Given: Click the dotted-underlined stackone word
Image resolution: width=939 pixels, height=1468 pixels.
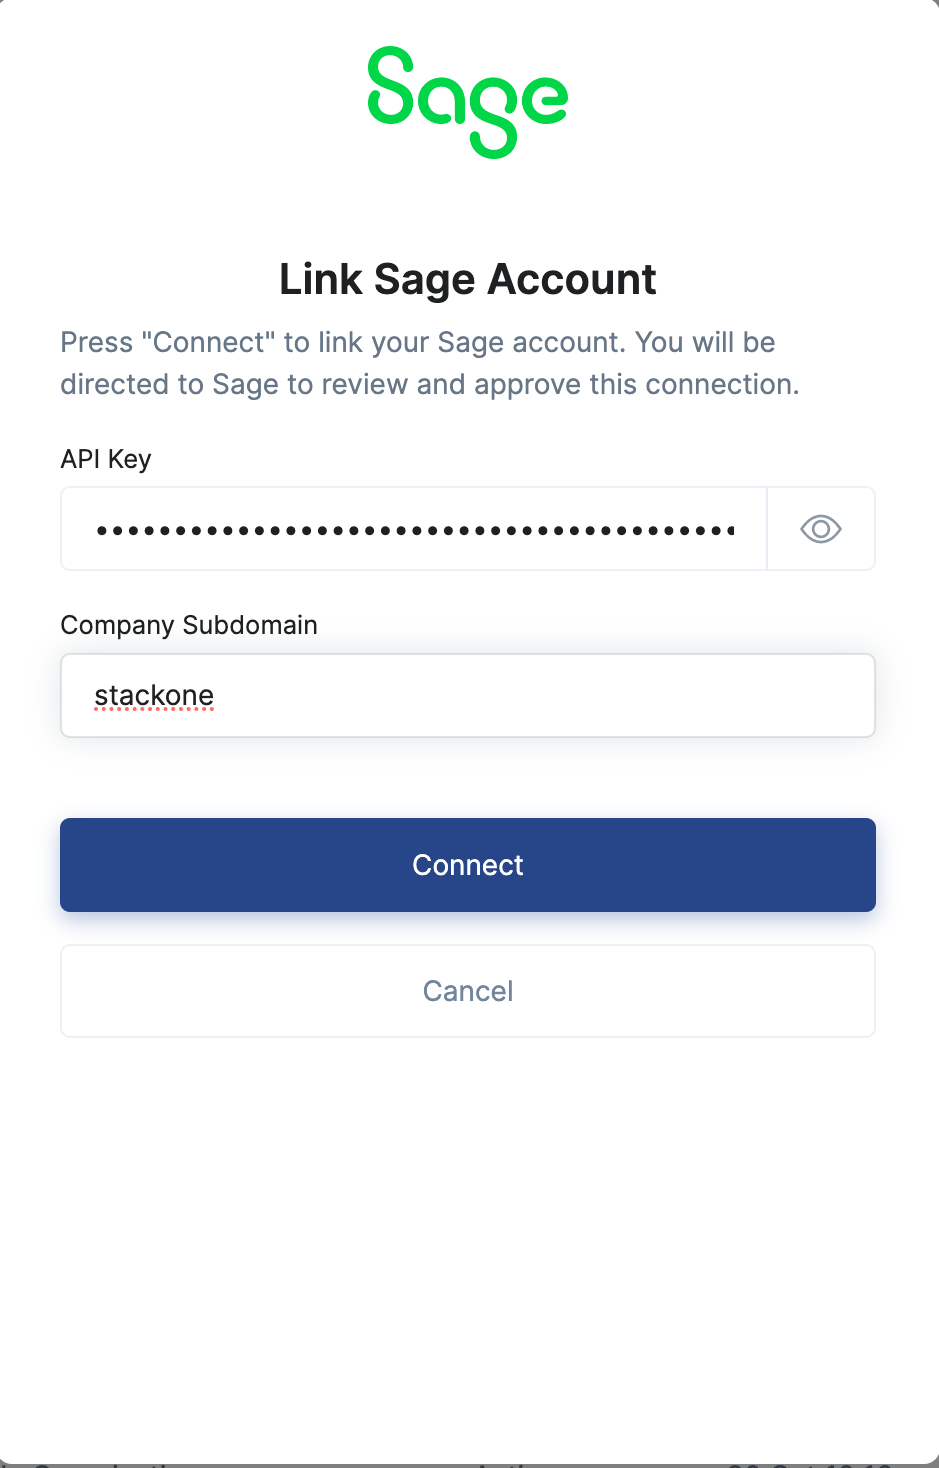Looking at the screenshot, I should click(154, 695).
